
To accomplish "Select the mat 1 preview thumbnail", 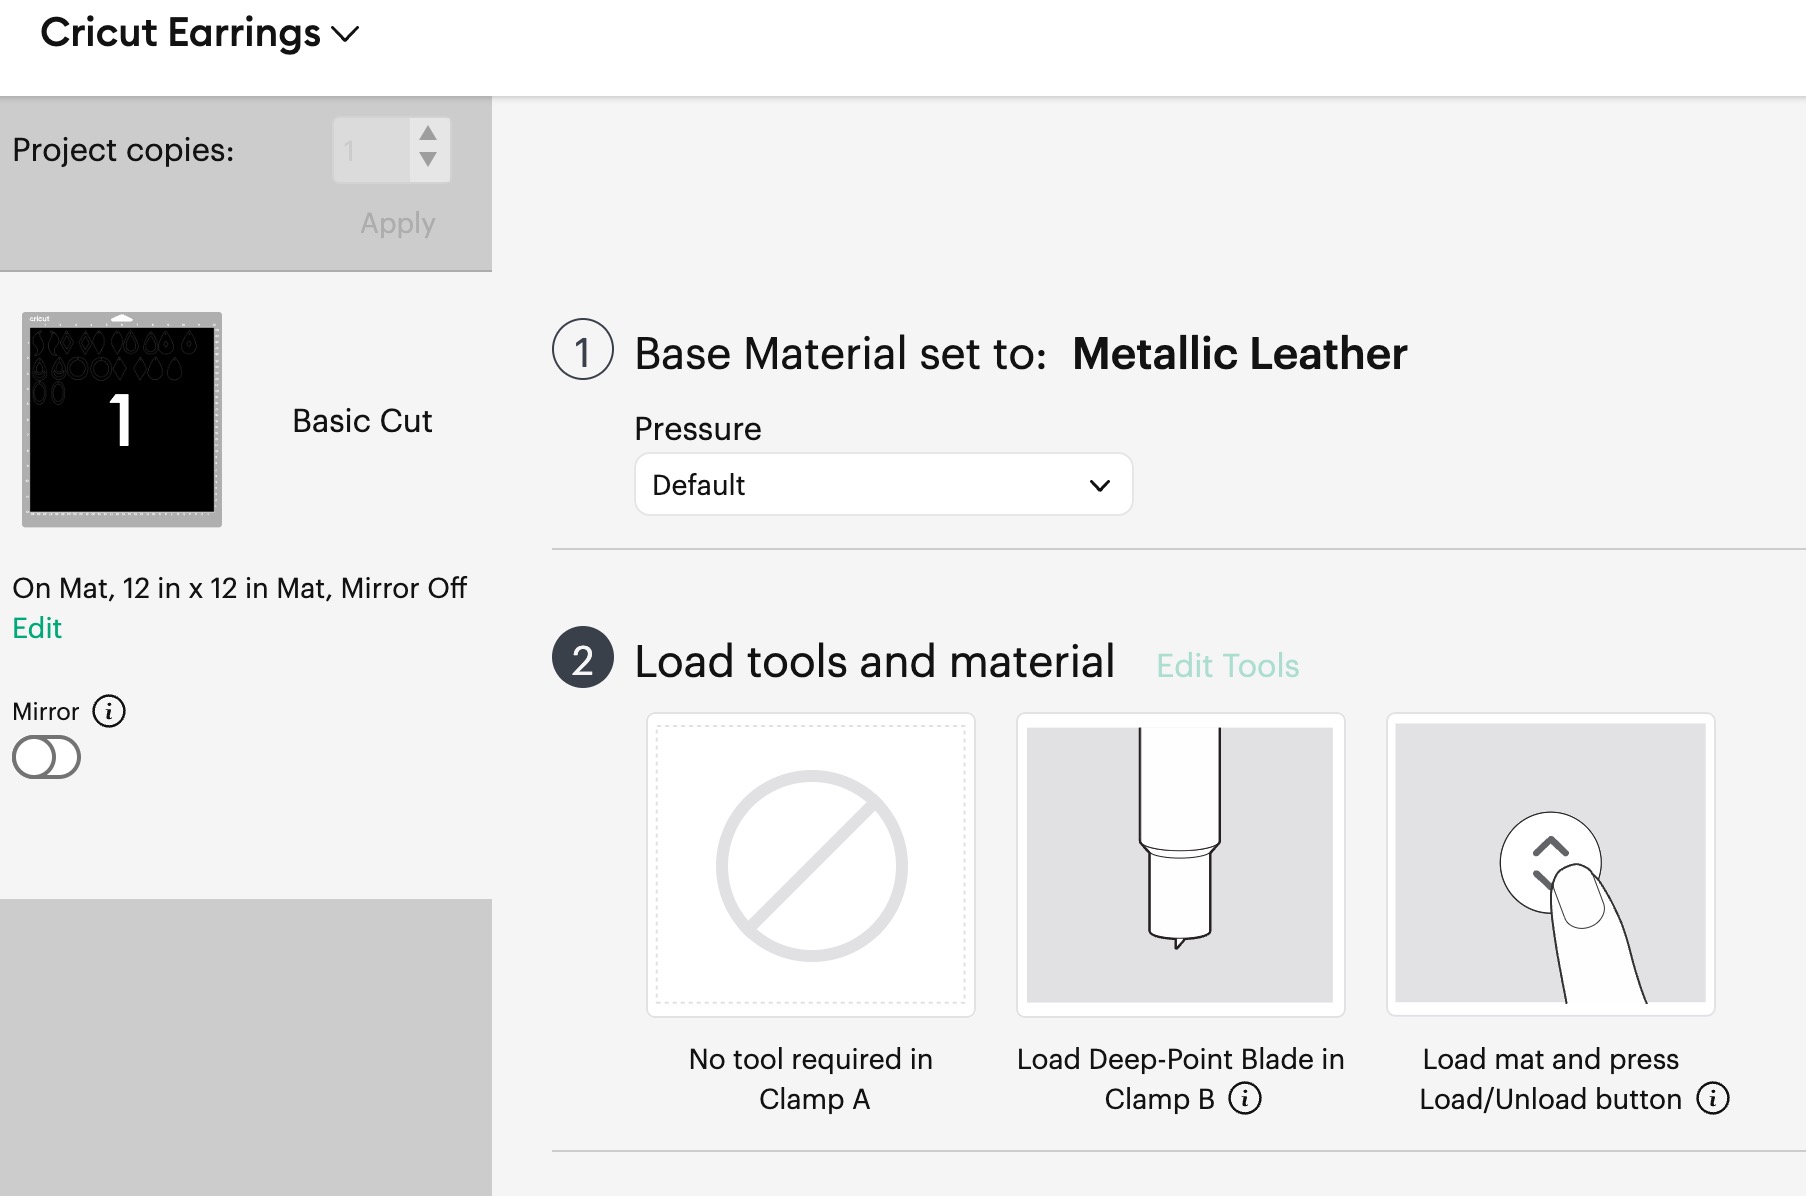I will click(x=122, y=420).
